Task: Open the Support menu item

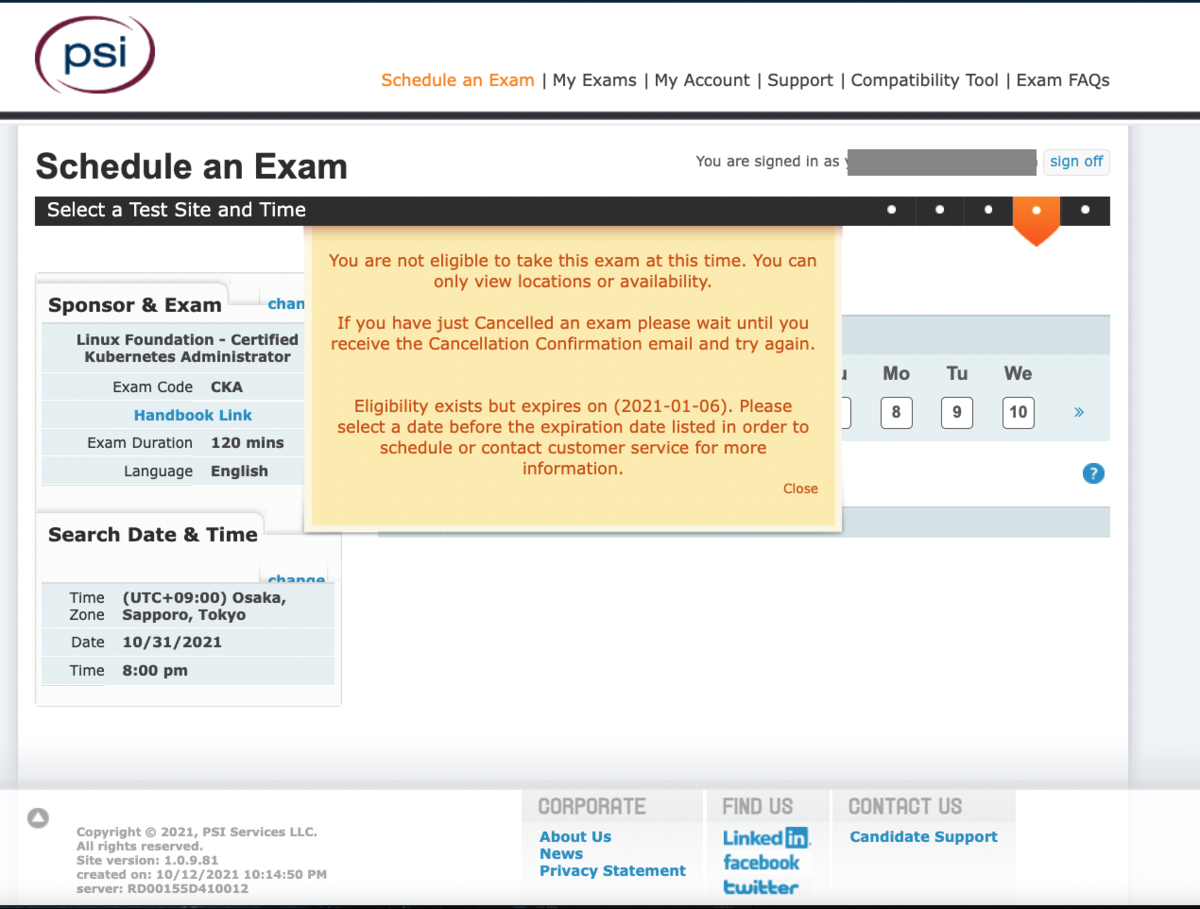Action: [x=800, y=80]
